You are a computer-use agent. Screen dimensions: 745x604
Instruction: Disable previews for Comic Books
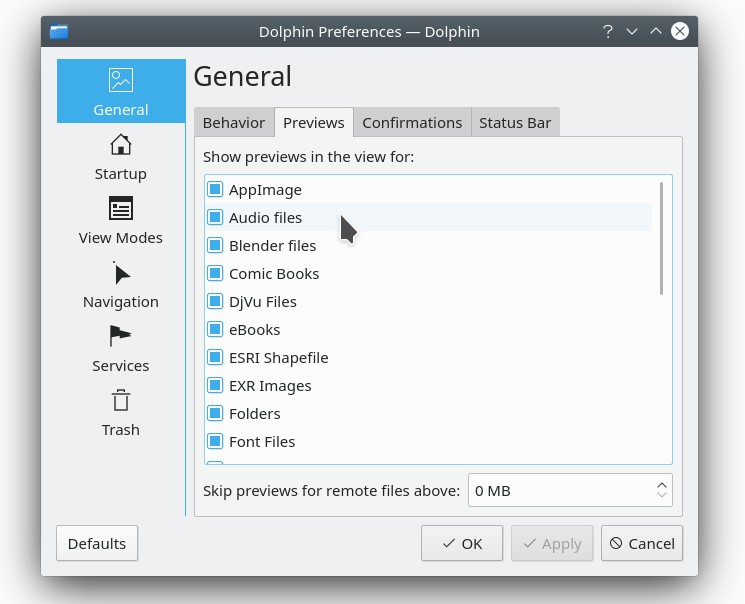click(x=215, y=273)
